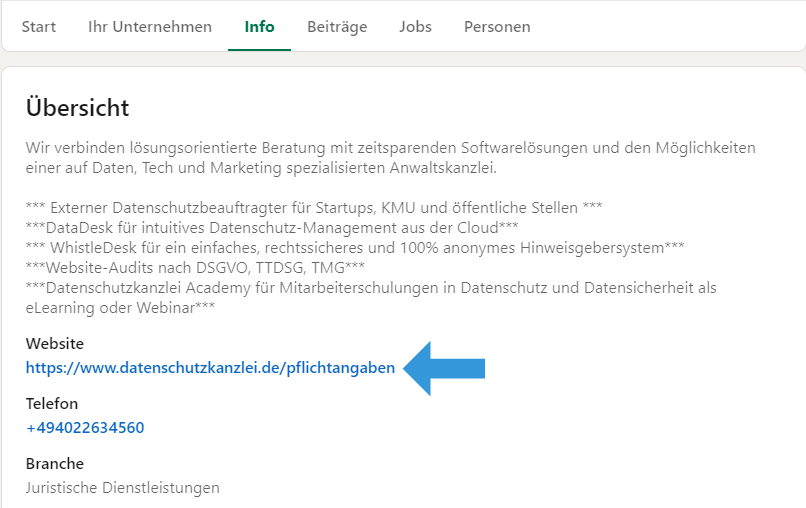Open the Jobs tab
Screen dimensions: 806x508
(x=415, y=27)
